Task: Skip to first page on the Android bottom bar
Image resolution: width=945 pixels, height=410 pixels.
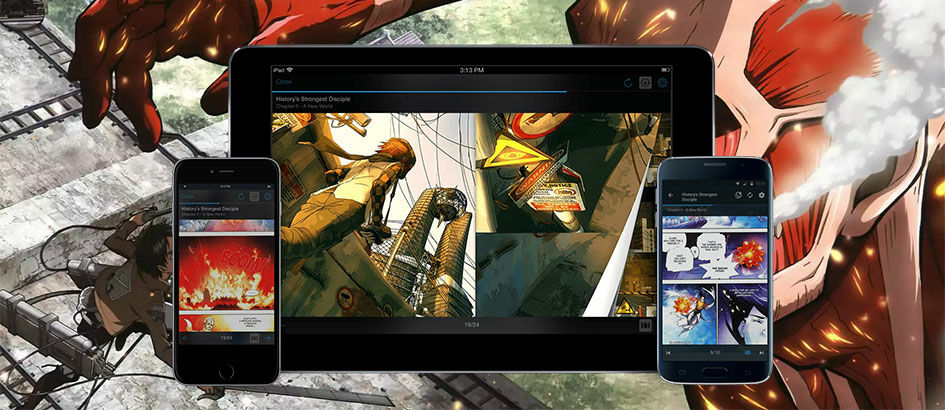Action: [x=668, y=352]
